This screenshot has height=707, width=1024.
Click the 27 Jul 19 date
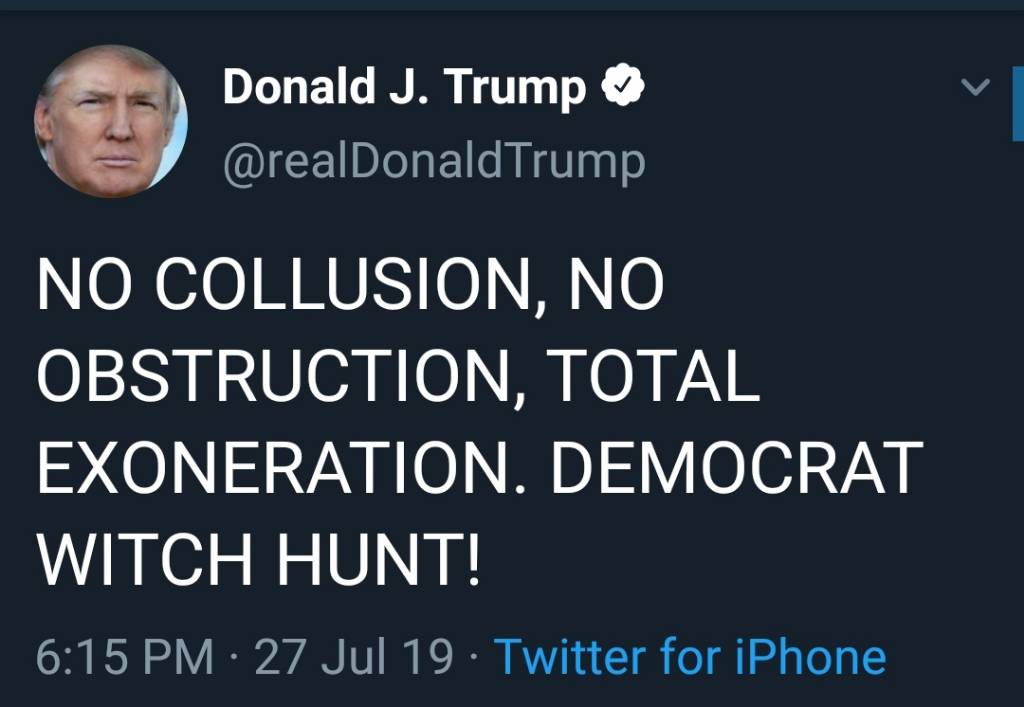[x=354, y=657]
